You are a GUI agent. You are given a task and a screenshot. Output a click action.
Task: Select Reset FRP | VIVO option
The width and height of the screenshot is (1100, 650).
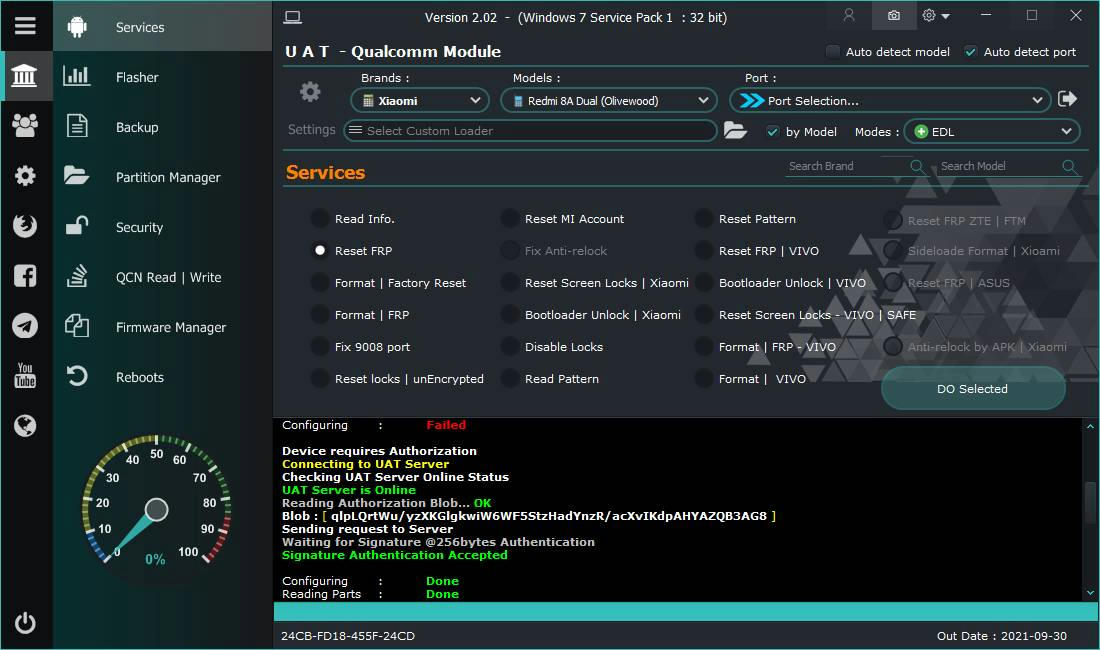pos(704,250)
